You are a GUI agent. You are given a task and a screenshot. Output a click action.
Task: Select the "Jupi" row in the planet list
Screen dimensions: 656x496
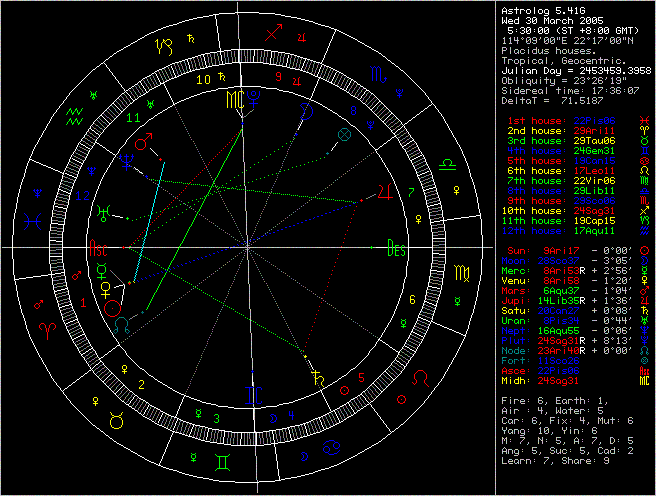pos(574,300)
